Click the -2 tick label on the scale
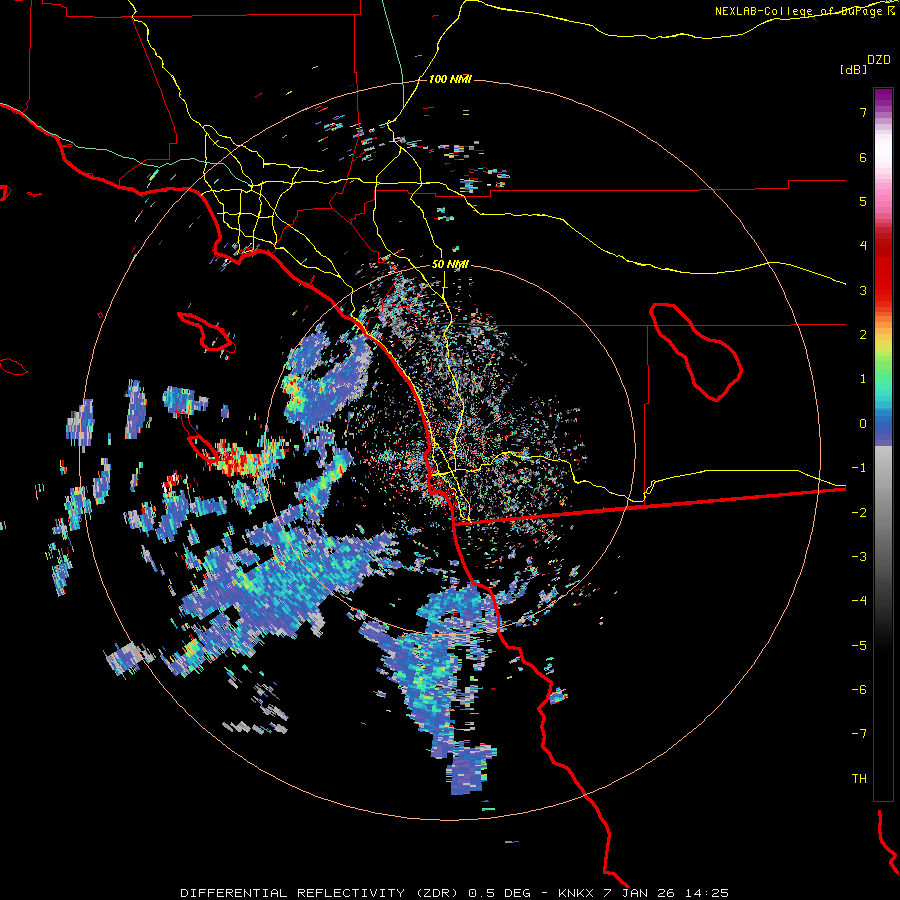Viewport: 900px width, 900px height. pyautogui.click(x=859, y=513)
